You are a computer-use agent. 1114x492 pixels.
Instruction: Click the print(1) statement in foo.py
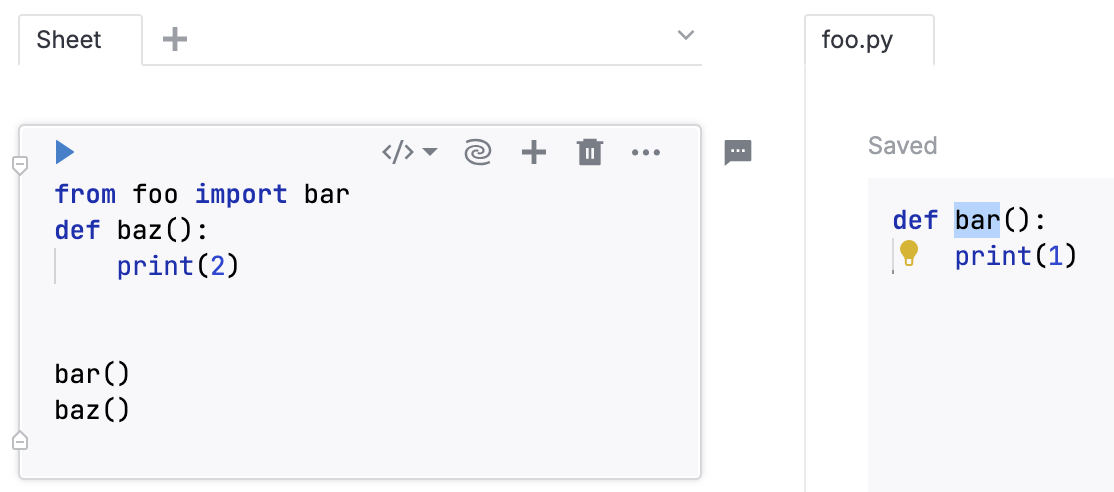[x=1015, y=256]
